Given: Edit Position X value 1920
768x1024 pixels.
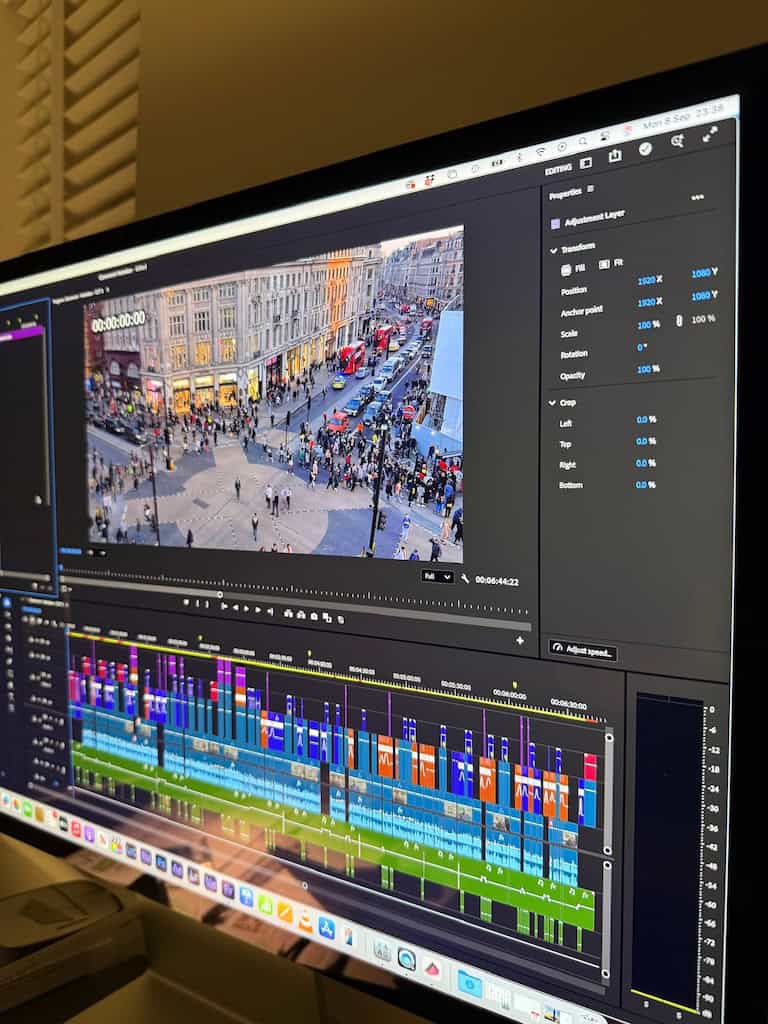Looking at the screenshot, I should click(649, 280).
